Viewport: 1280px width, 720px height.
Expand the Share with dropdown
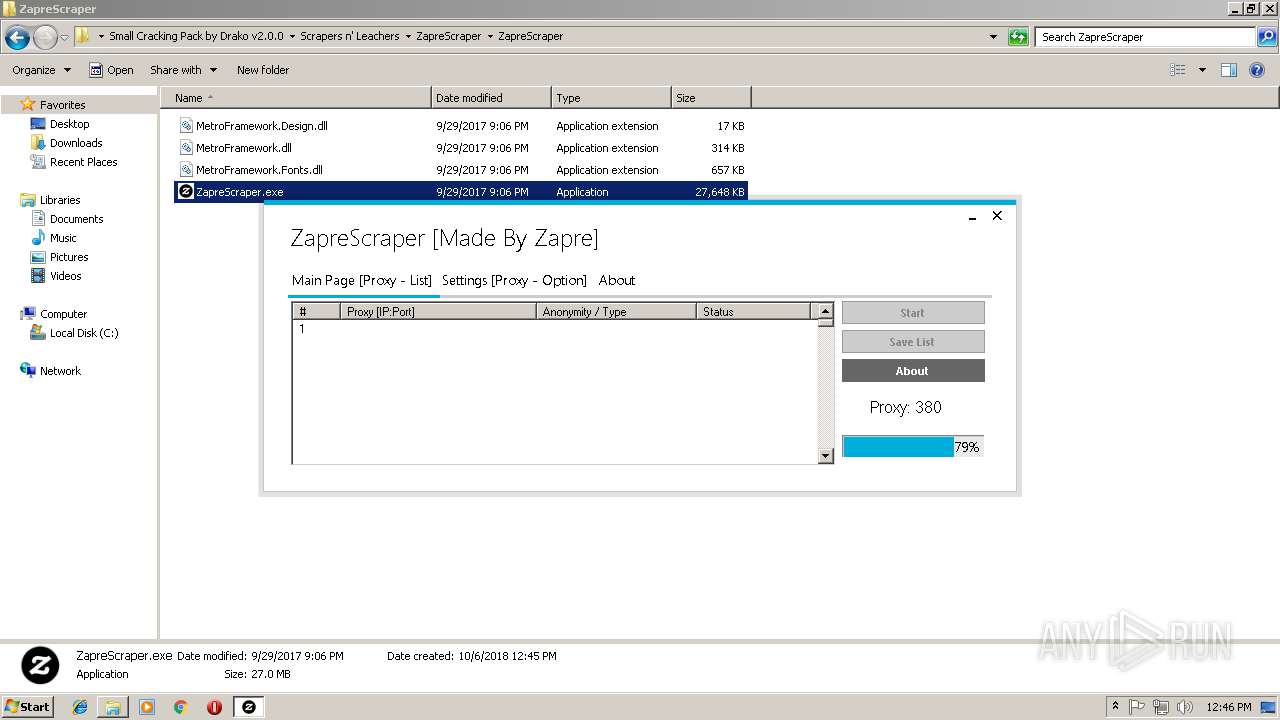pos(183,70)
